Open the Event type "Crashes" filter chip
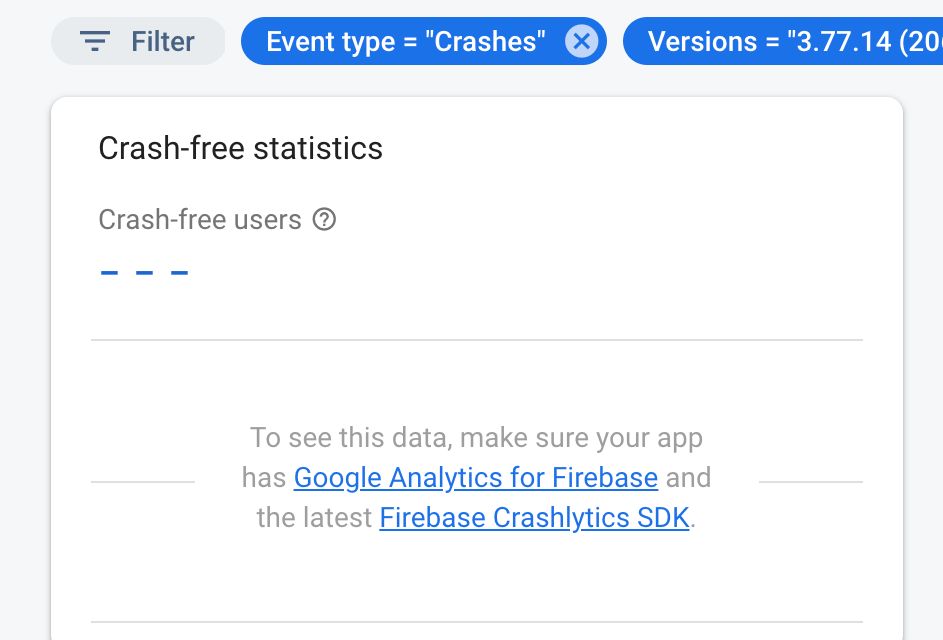 (x=405, y=41)
